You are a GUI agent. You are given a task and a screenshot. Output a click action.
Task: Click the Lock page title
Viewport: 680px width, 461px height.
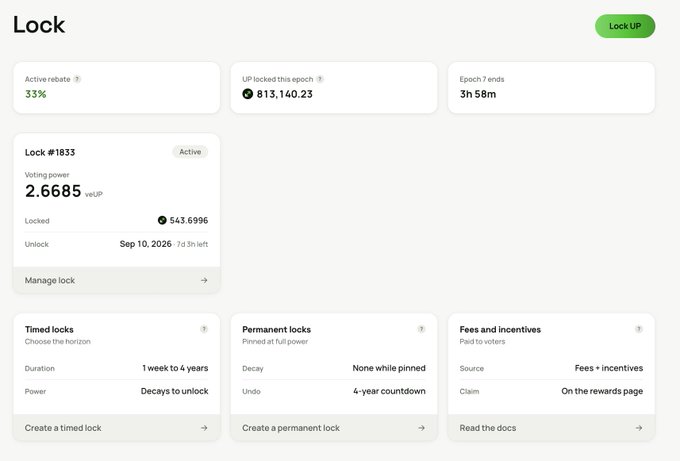[x=39, y=25]
